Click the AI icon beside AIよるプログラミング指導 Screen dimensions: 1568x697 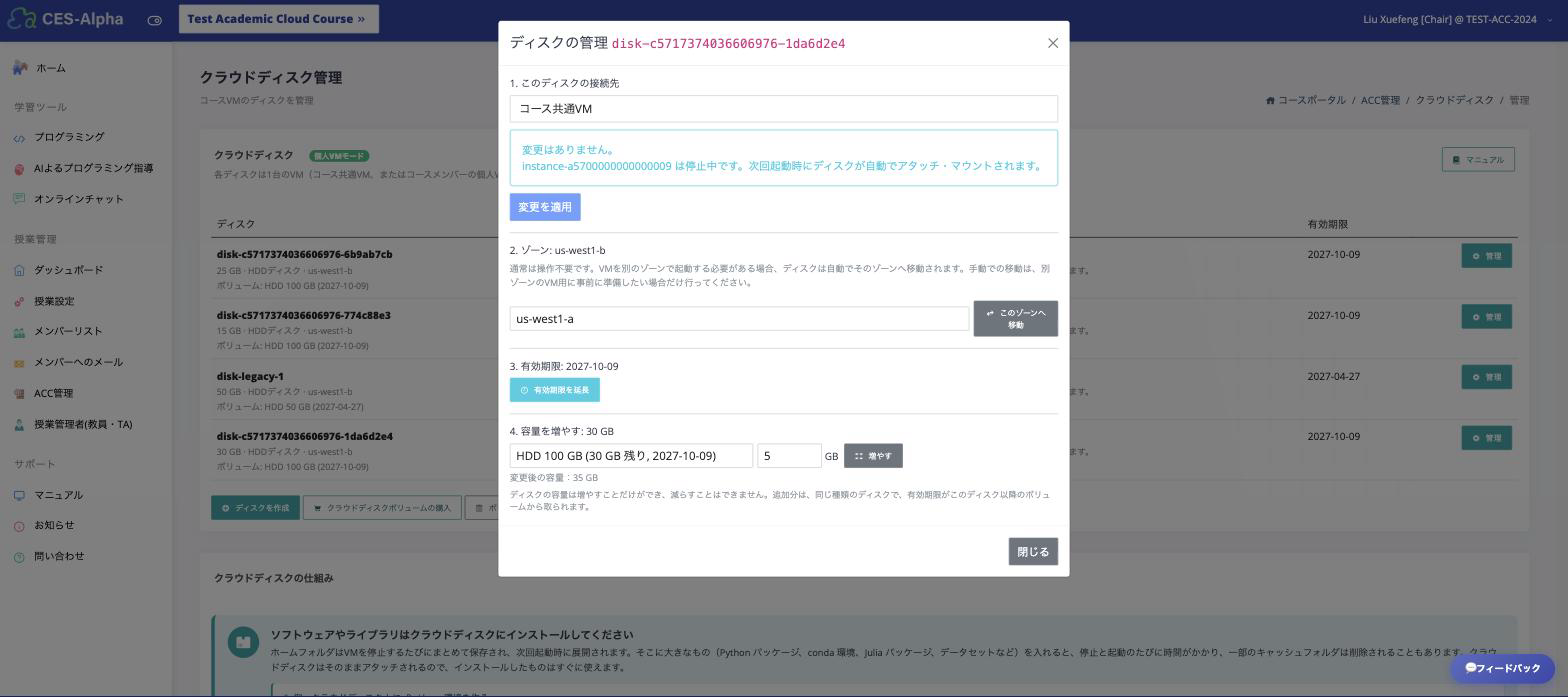coord(19,169)
